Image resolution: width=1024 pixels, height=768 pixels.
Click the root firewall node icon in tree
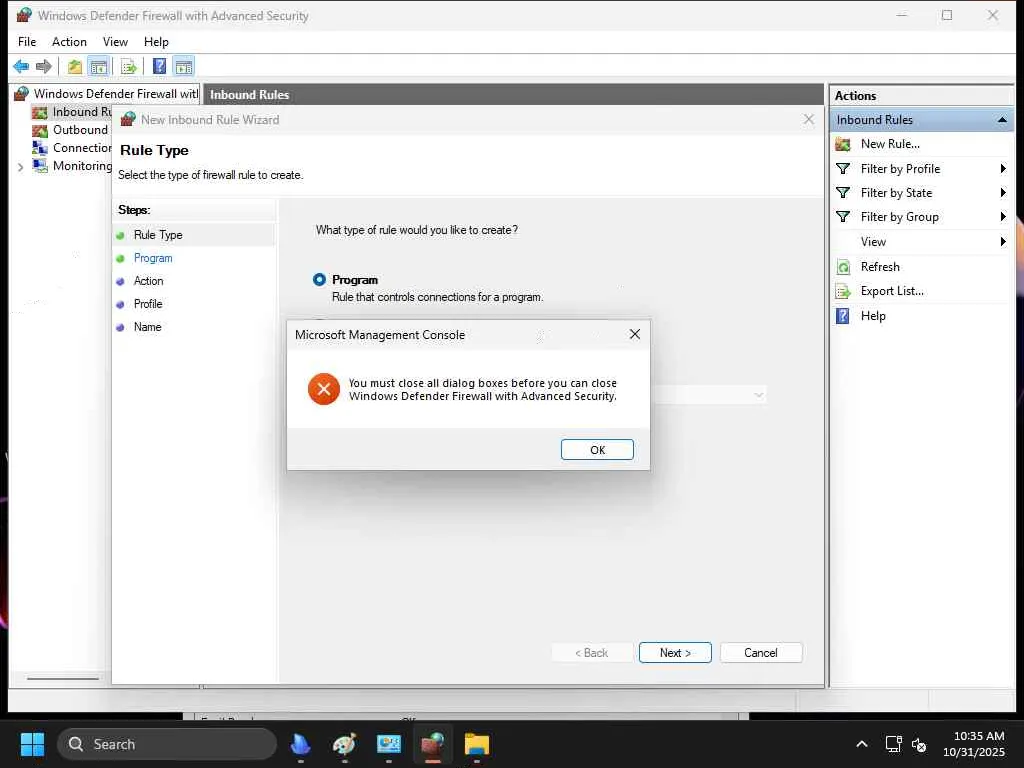(22, 93)
